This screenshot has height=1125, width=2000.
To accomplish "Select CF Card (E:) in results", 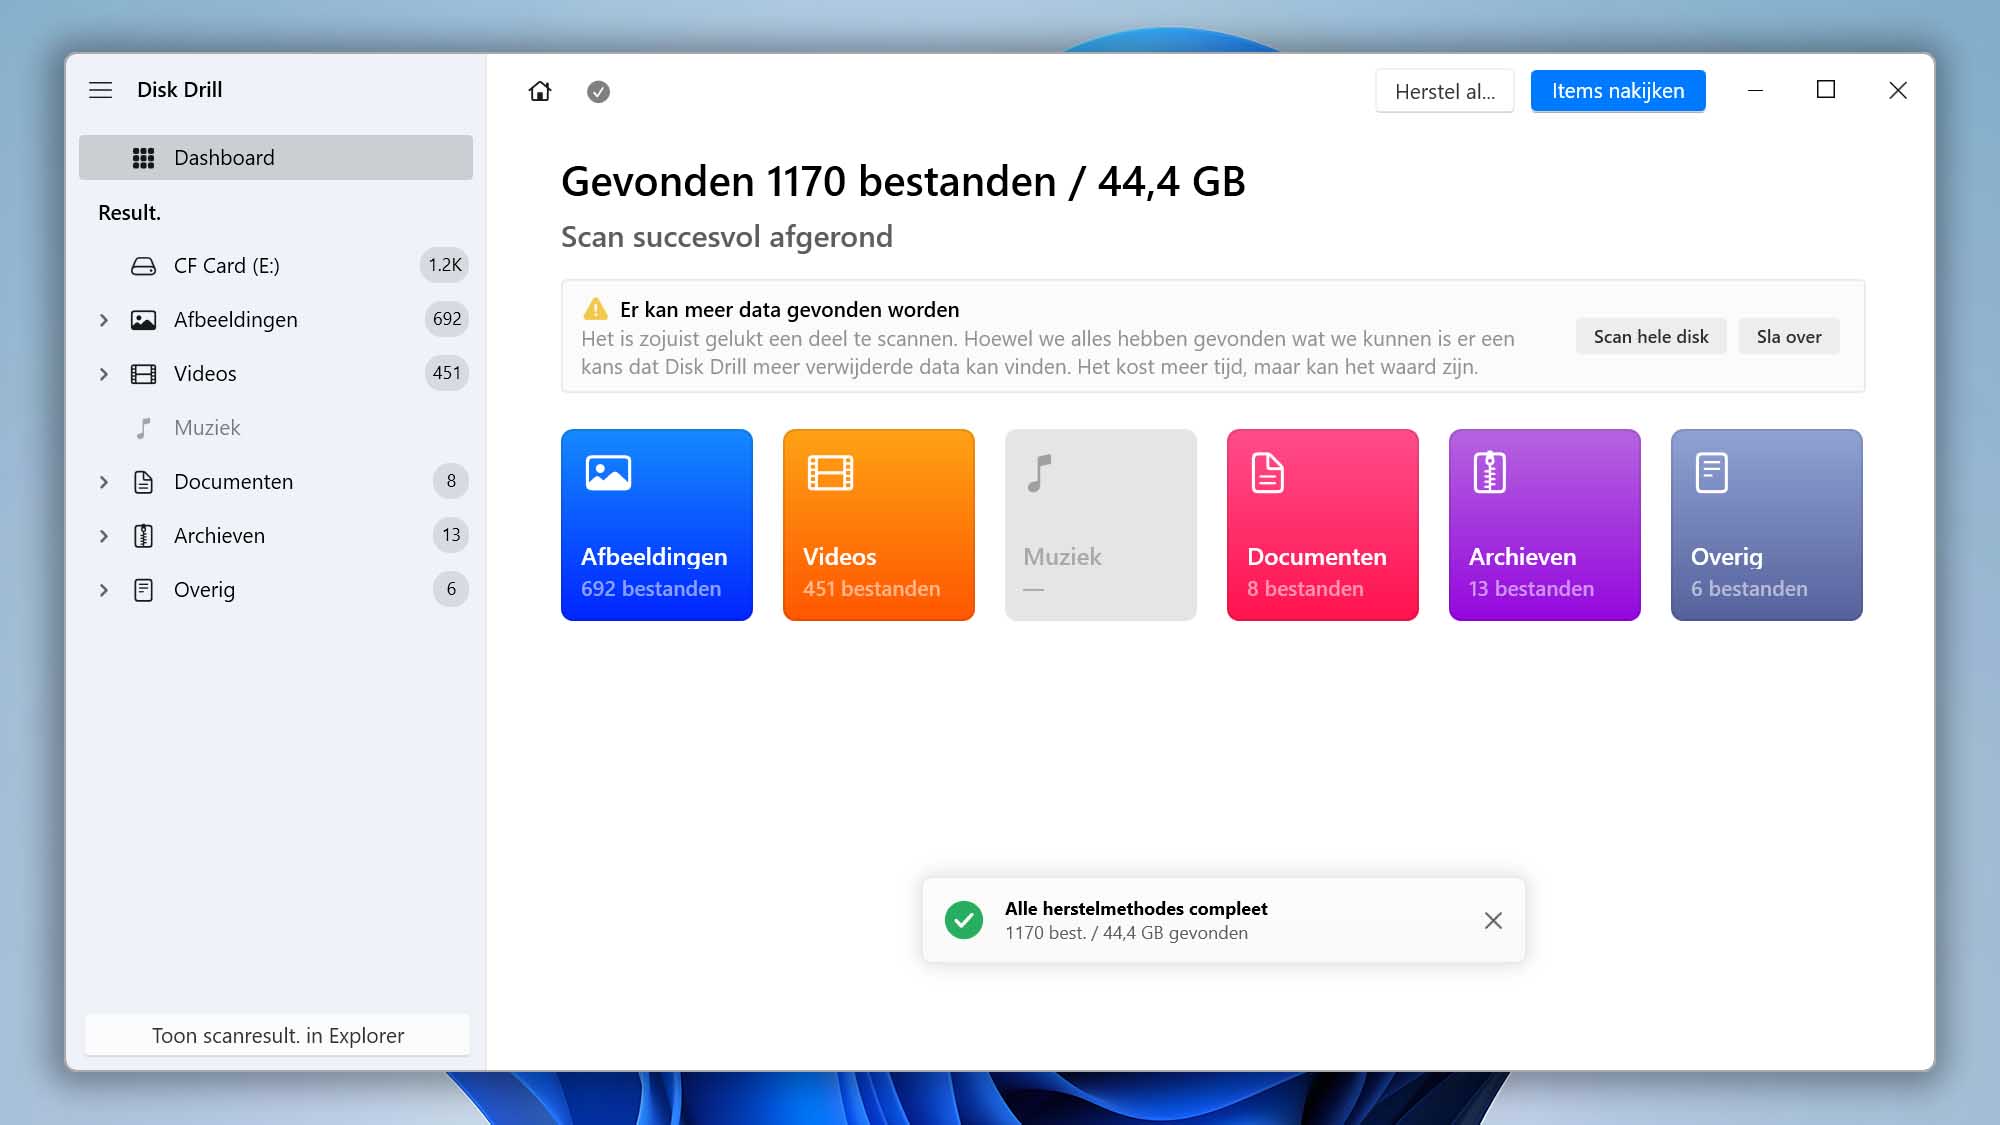I will [275, 266].
